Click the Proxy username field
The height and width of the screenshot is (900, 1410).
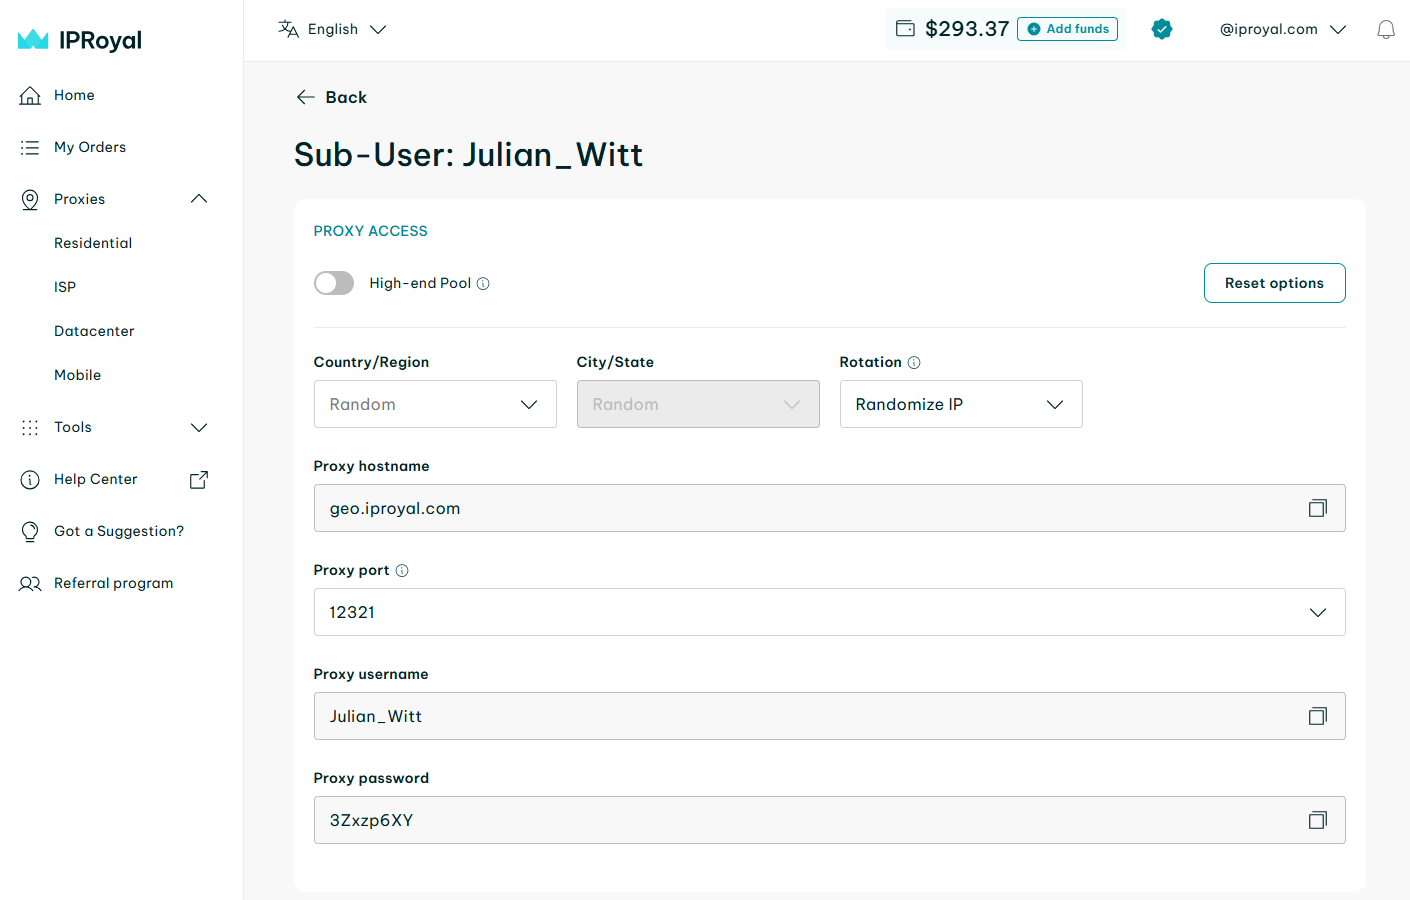click(829, 716)
